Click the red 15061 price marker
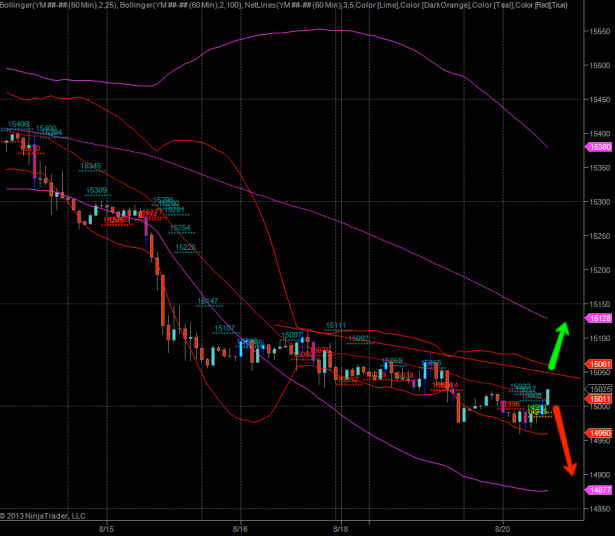 (x=600, y=364)
